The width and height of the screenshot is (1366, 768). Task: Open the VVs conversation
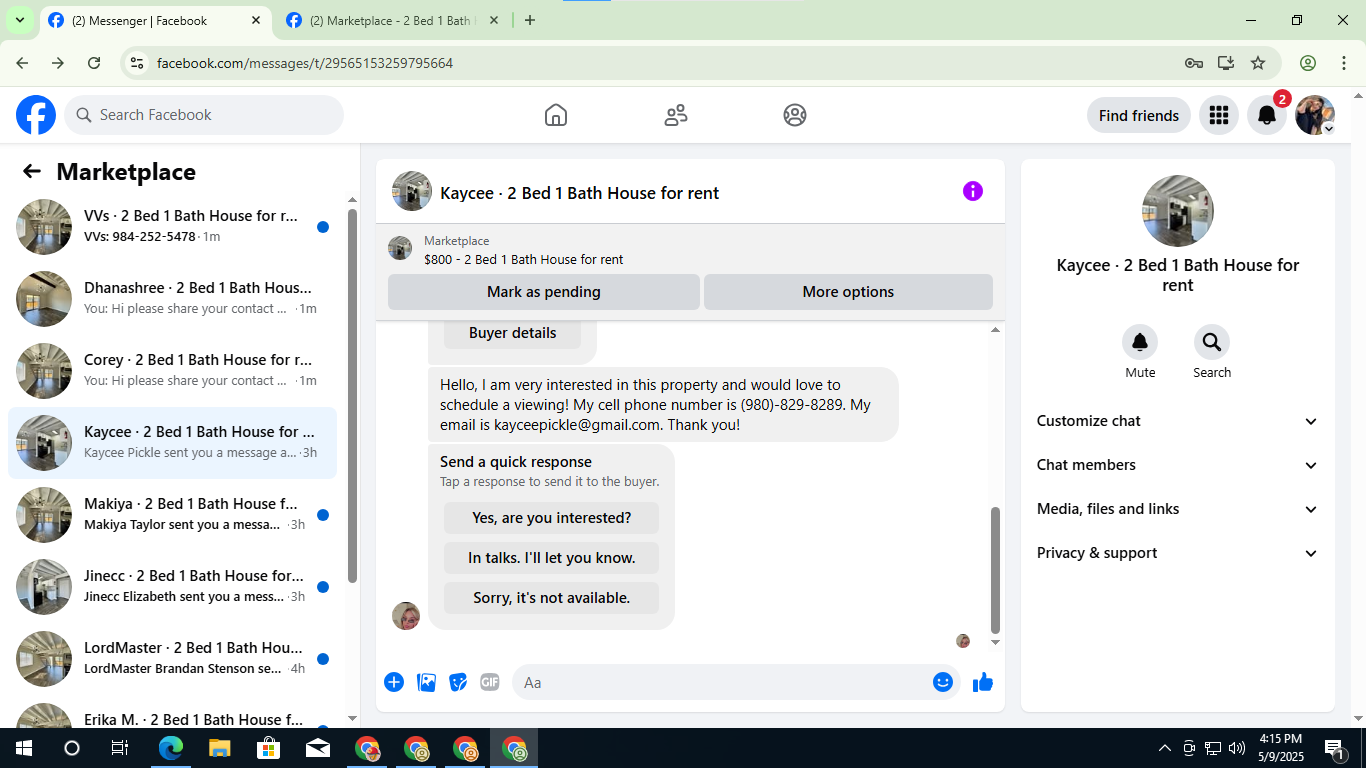172,227
